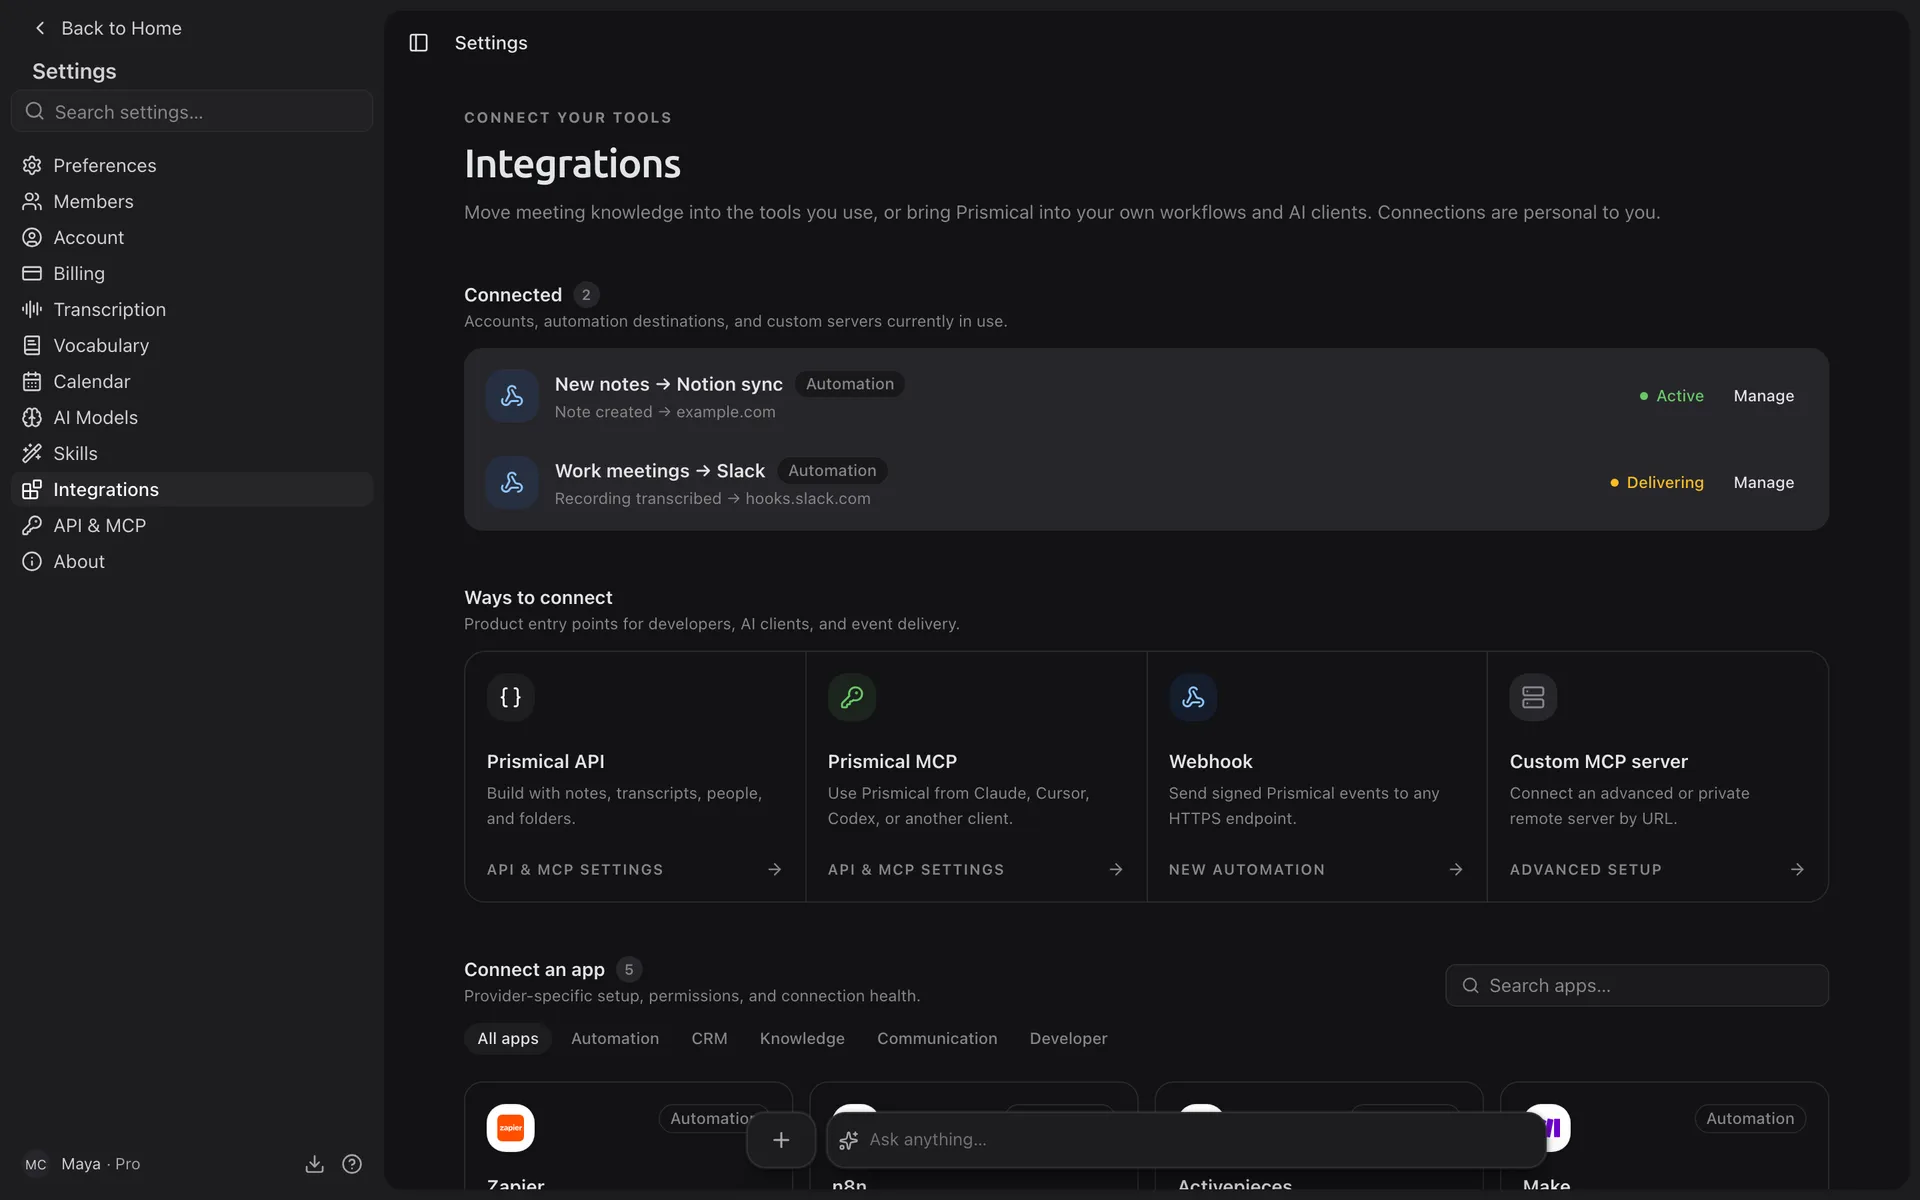This screenshot has width=1920, height=1200.
Task: Open Advanced Setup for custom MCP server
Action: [1657, 870]
